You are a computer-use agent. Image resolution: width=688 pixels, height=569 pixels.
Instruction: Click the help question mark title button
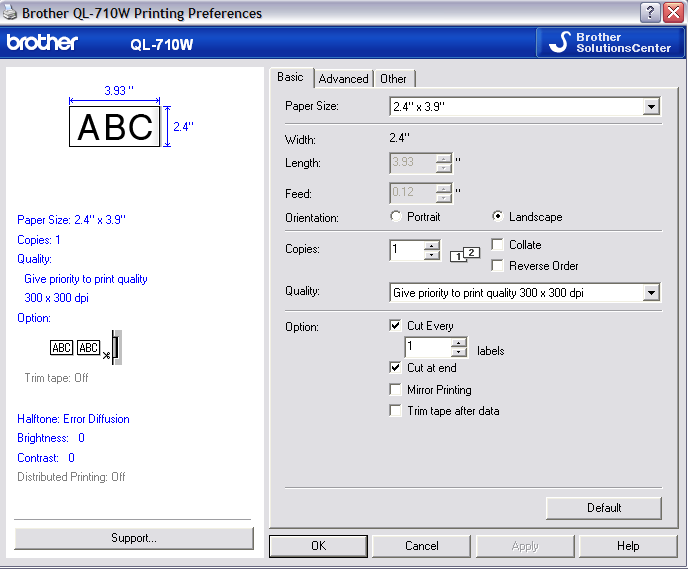[650, 12]
